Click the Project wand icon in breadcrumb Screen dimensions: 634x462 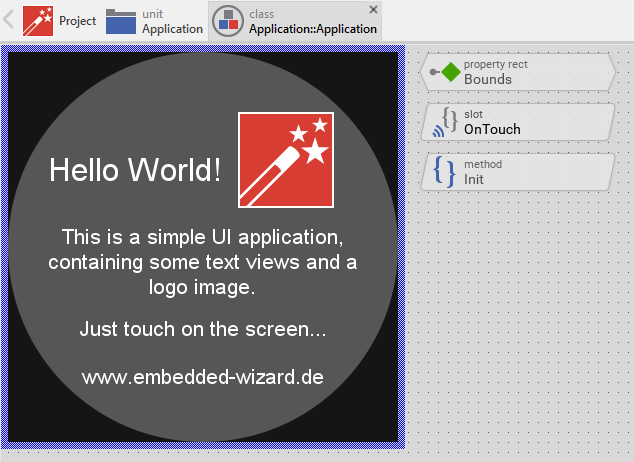pyautogui.click(x=38, y=21)
